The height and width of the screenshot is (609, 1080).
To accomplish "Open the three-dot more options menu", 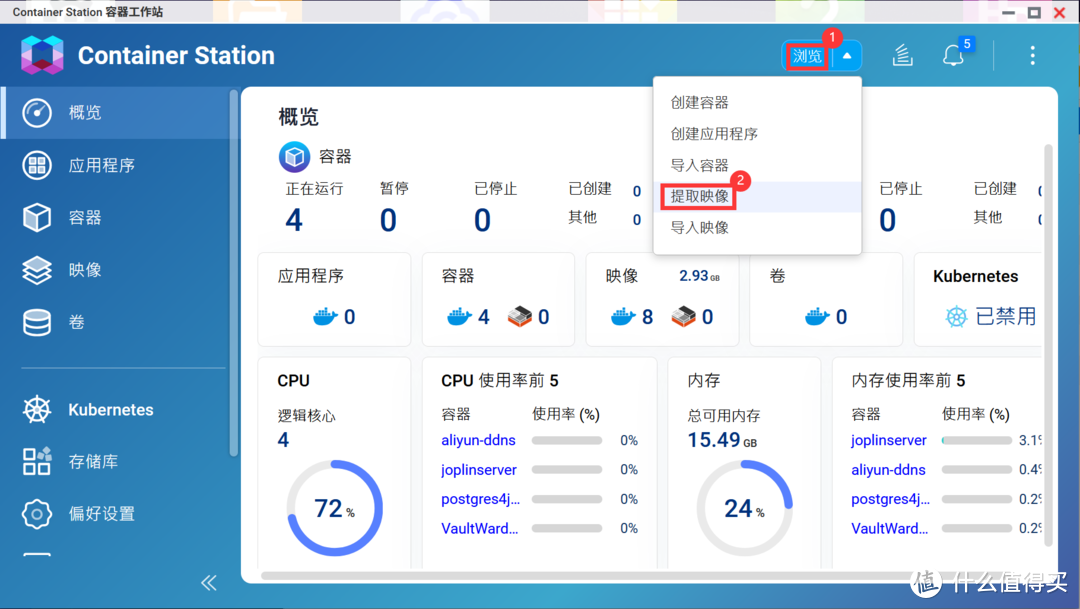I will (x=1032, y=55).
